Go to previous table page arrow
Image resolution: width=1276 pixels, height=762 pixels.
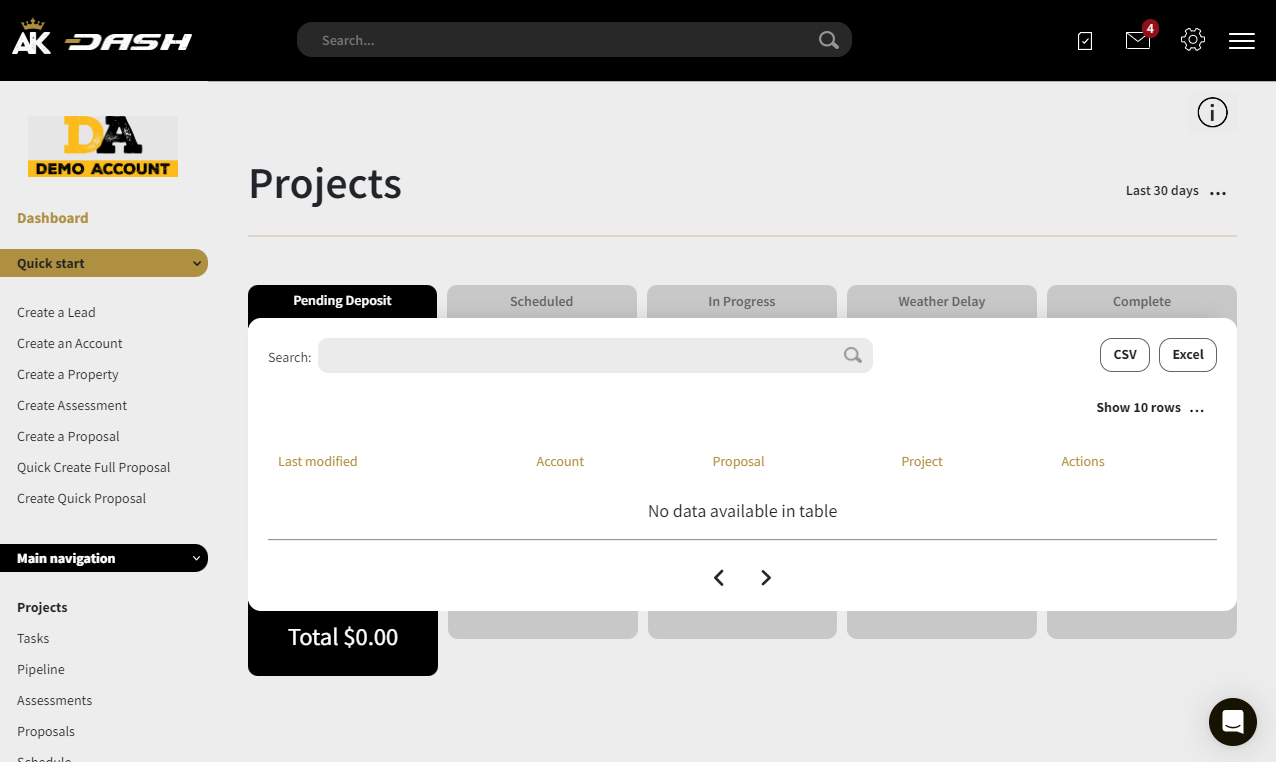click(719, 578)
